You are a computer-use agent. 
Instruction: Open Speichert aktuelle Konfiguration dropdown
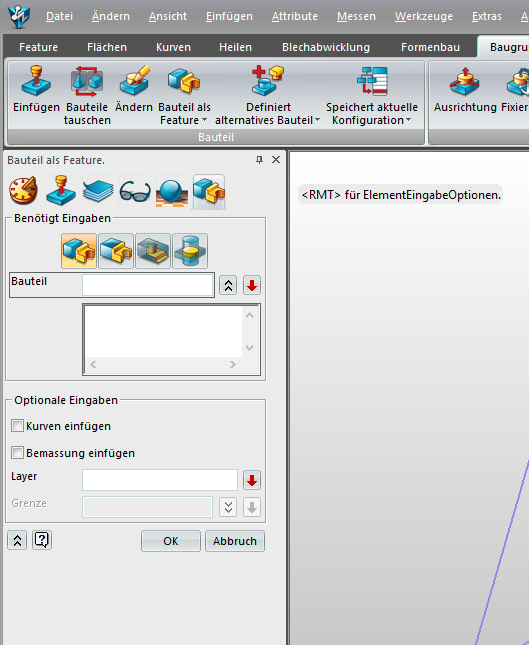pyautogui.click(x=408, y=120)
